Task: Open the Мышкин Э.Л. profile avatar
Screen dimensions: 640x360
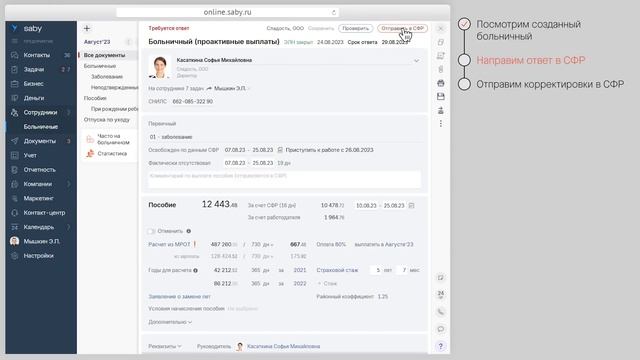Action: point(15,241)
